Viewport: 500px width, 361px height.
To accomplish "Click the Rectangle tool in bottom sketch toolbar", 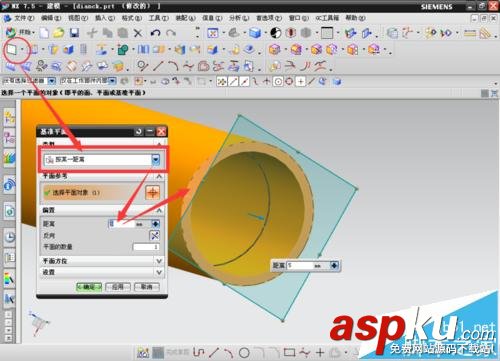I will pyautogui.click(x=289, y=352).
